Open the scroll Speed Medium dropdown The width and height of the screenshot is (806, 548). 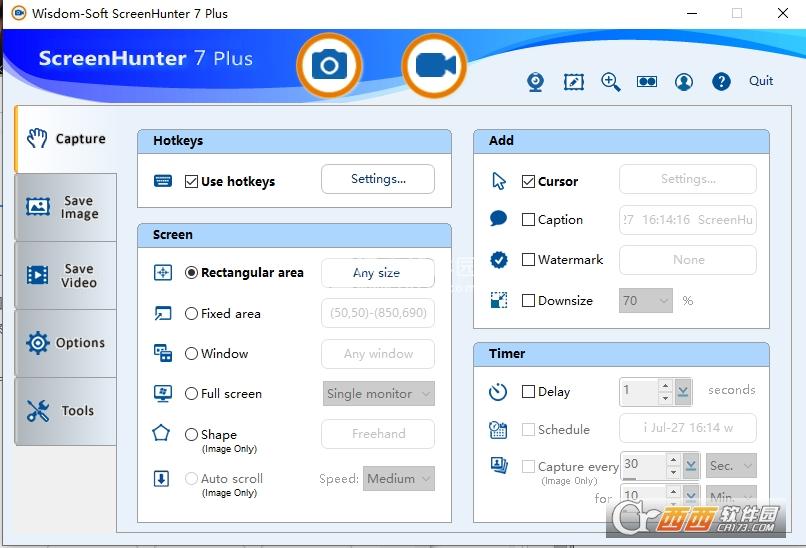(399, 479)
